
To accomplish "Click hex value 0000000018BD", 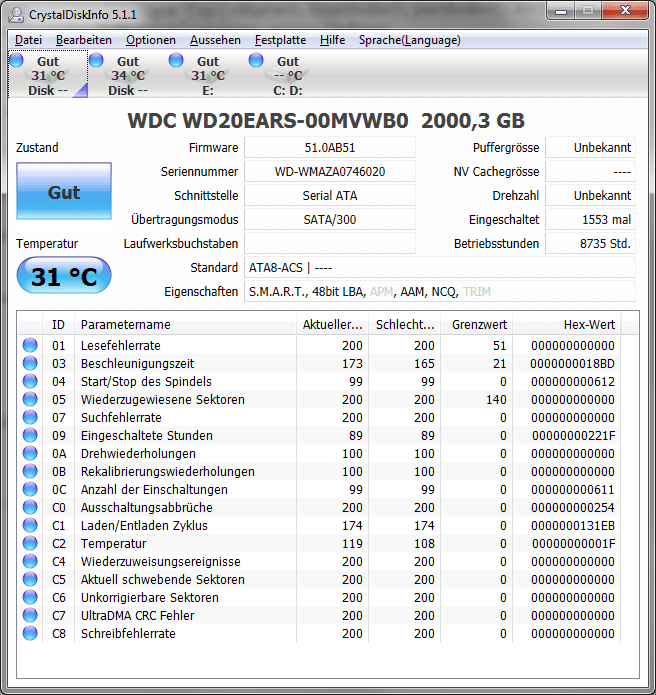I will tap(573, 363).
